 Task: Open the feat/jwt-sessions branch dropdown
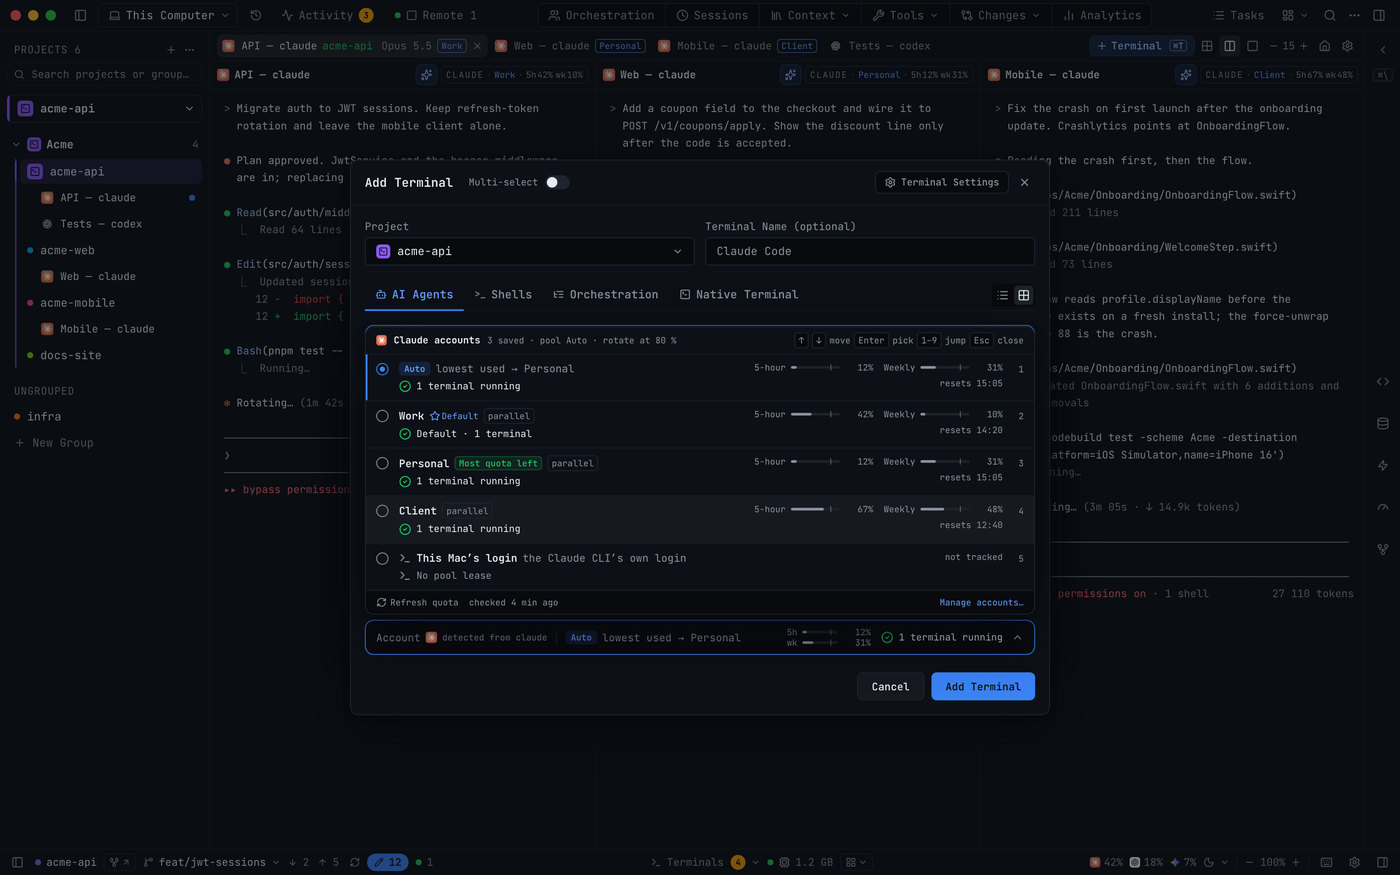tap(211, 862)
